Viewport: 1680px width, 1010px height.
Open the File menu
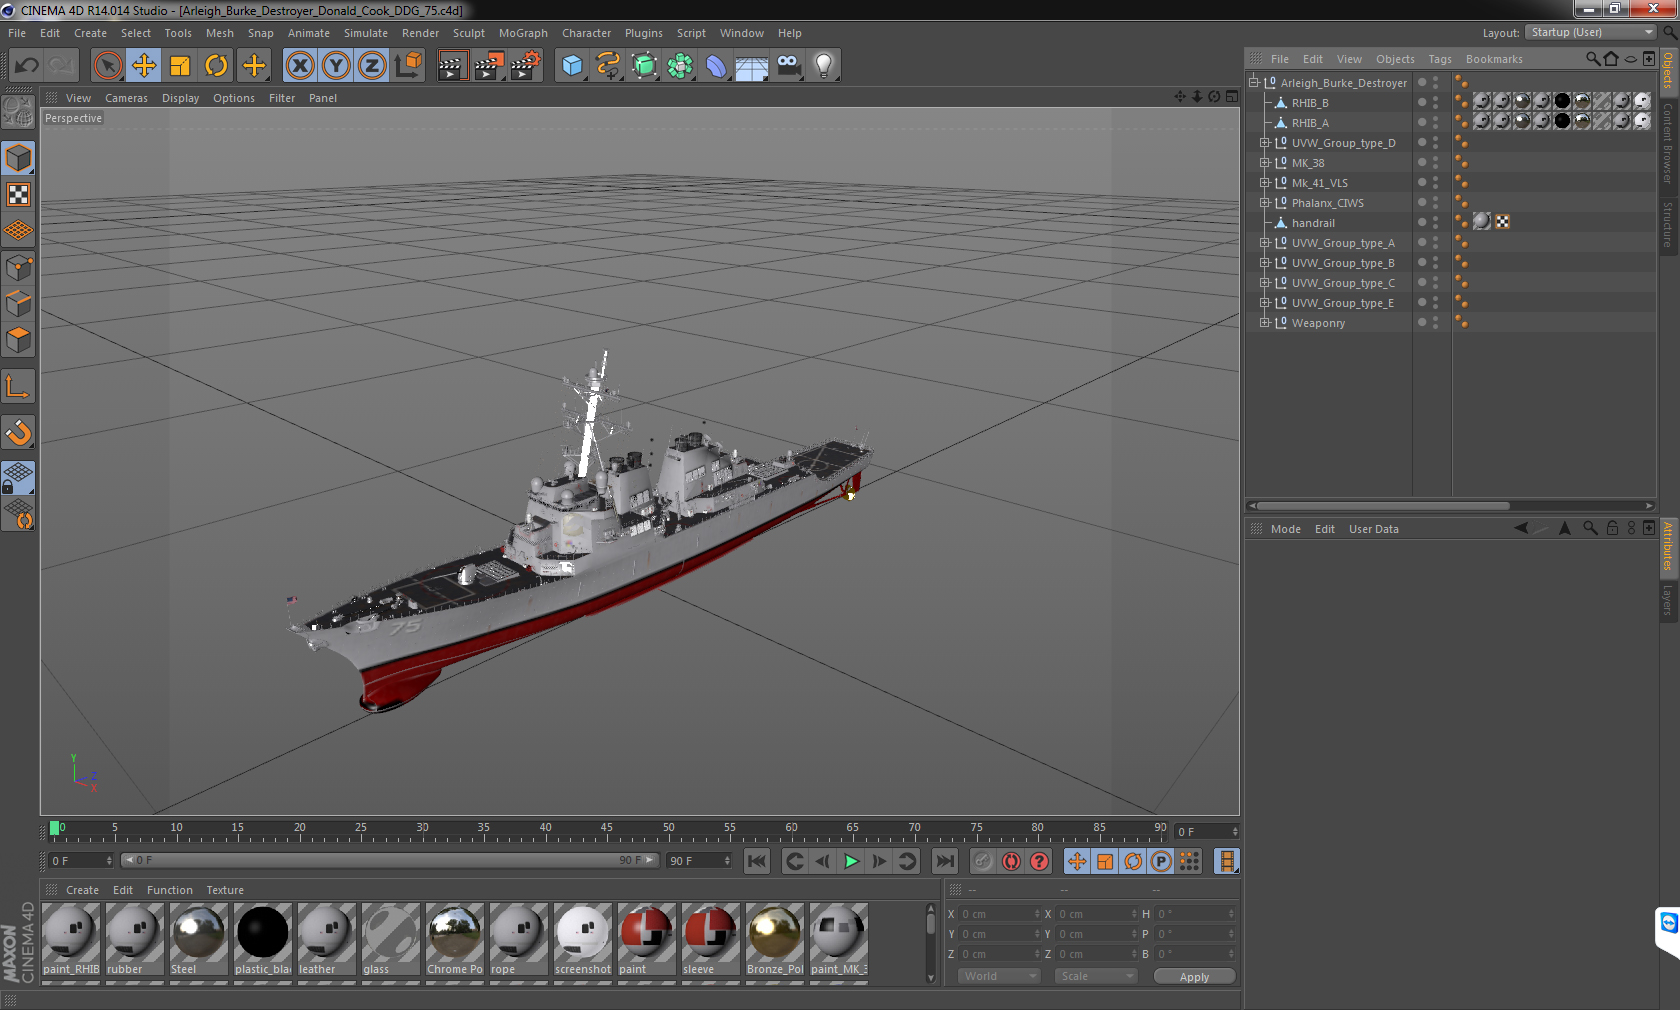[x=17, y=33]
